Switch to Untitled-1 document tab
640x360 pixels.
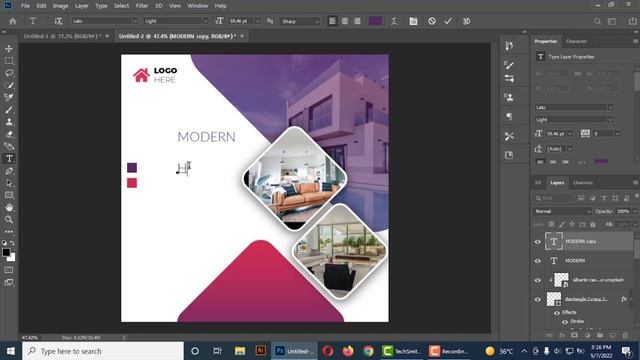pyautogui.click(x=62, y=36)
